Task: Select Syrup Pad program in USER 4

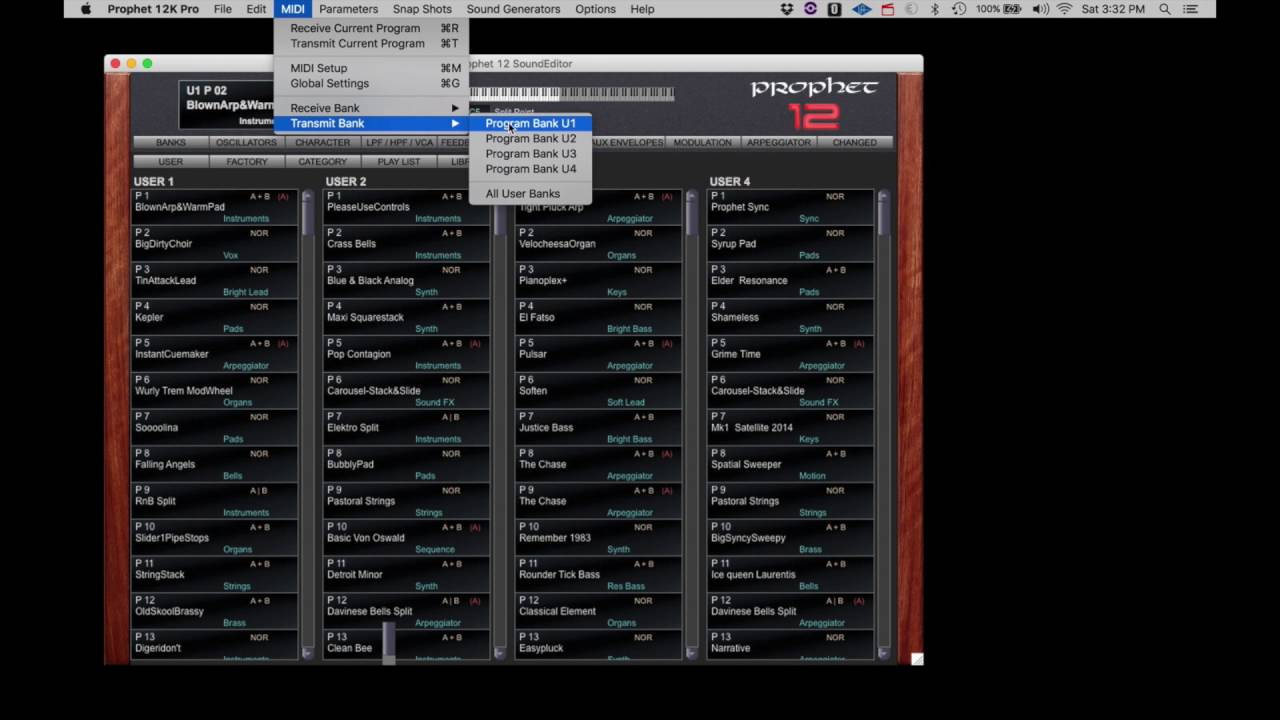Action: click(791, 243)
